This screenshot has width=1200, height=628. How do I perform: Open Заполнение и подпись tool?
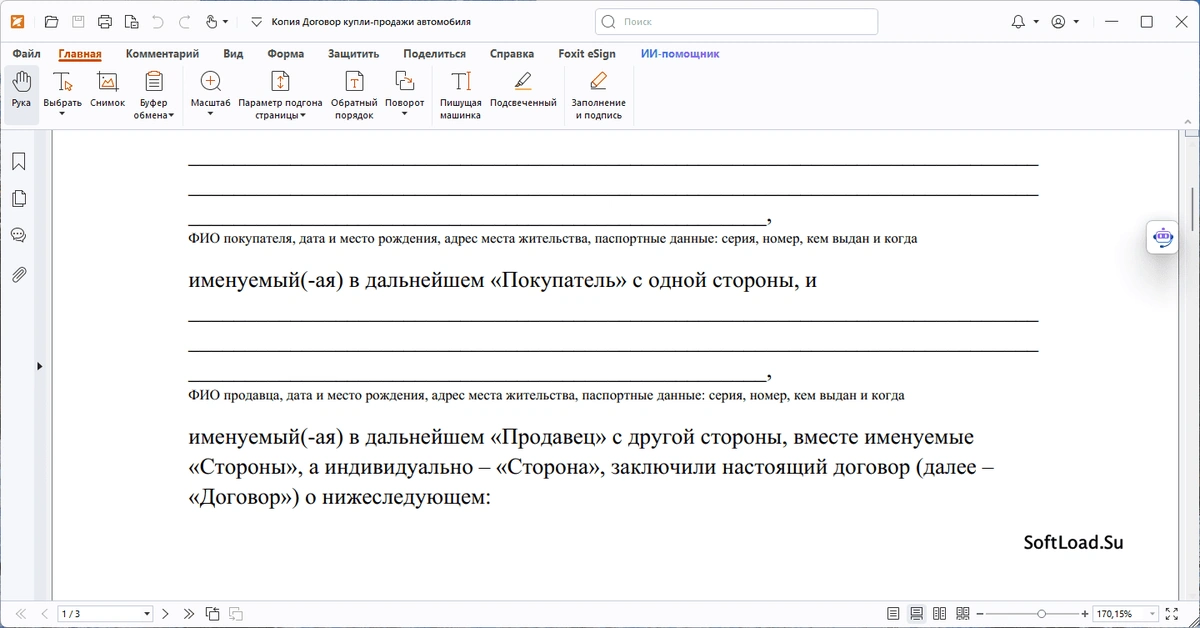[598, 95]
